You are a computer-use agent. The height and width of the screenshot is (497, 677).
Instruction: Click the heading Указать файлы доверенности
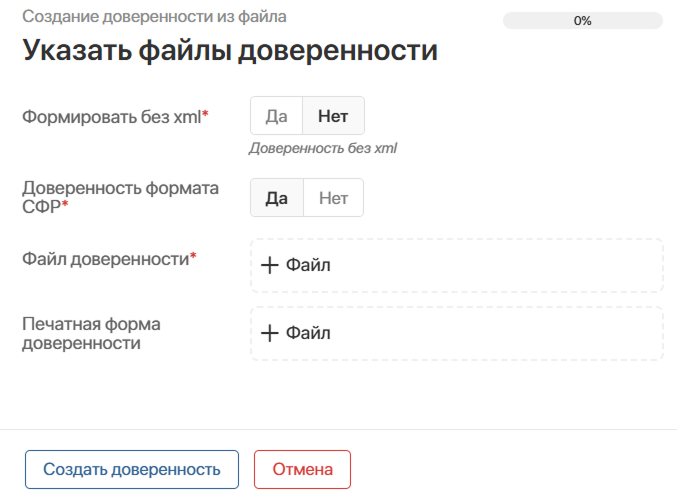click(x=230, y=51)
